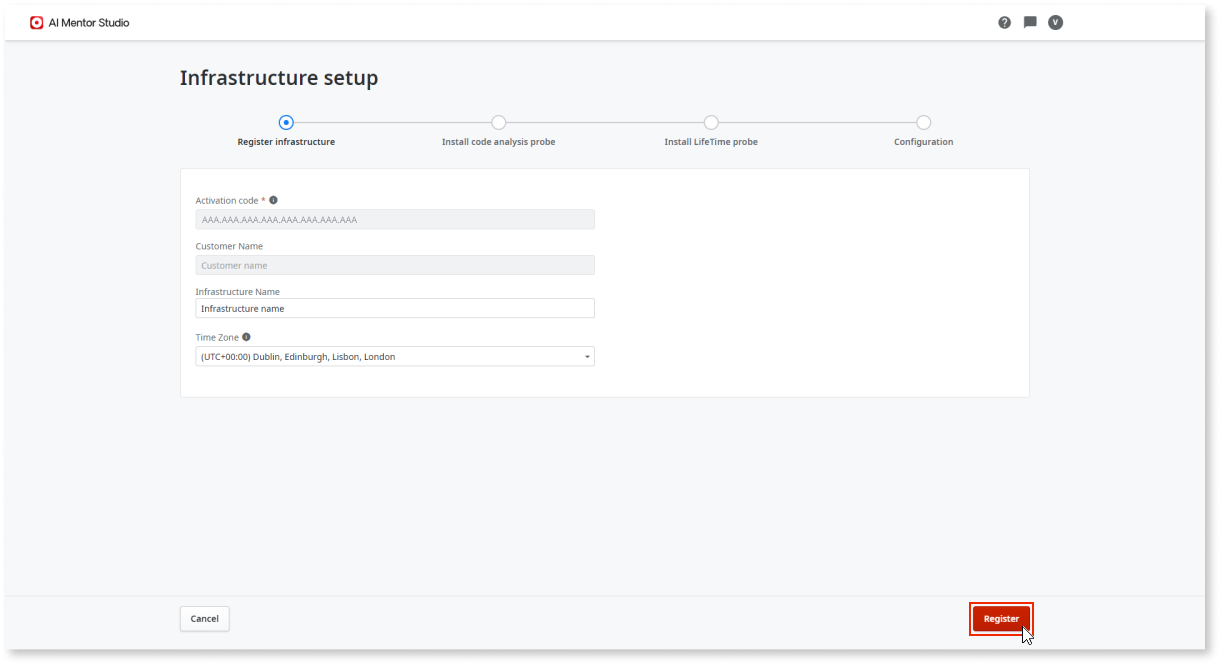The width and height of the screenshot is (1220, 665).
Task: Select the Register infrastructure step label
Action: (286, 141)
